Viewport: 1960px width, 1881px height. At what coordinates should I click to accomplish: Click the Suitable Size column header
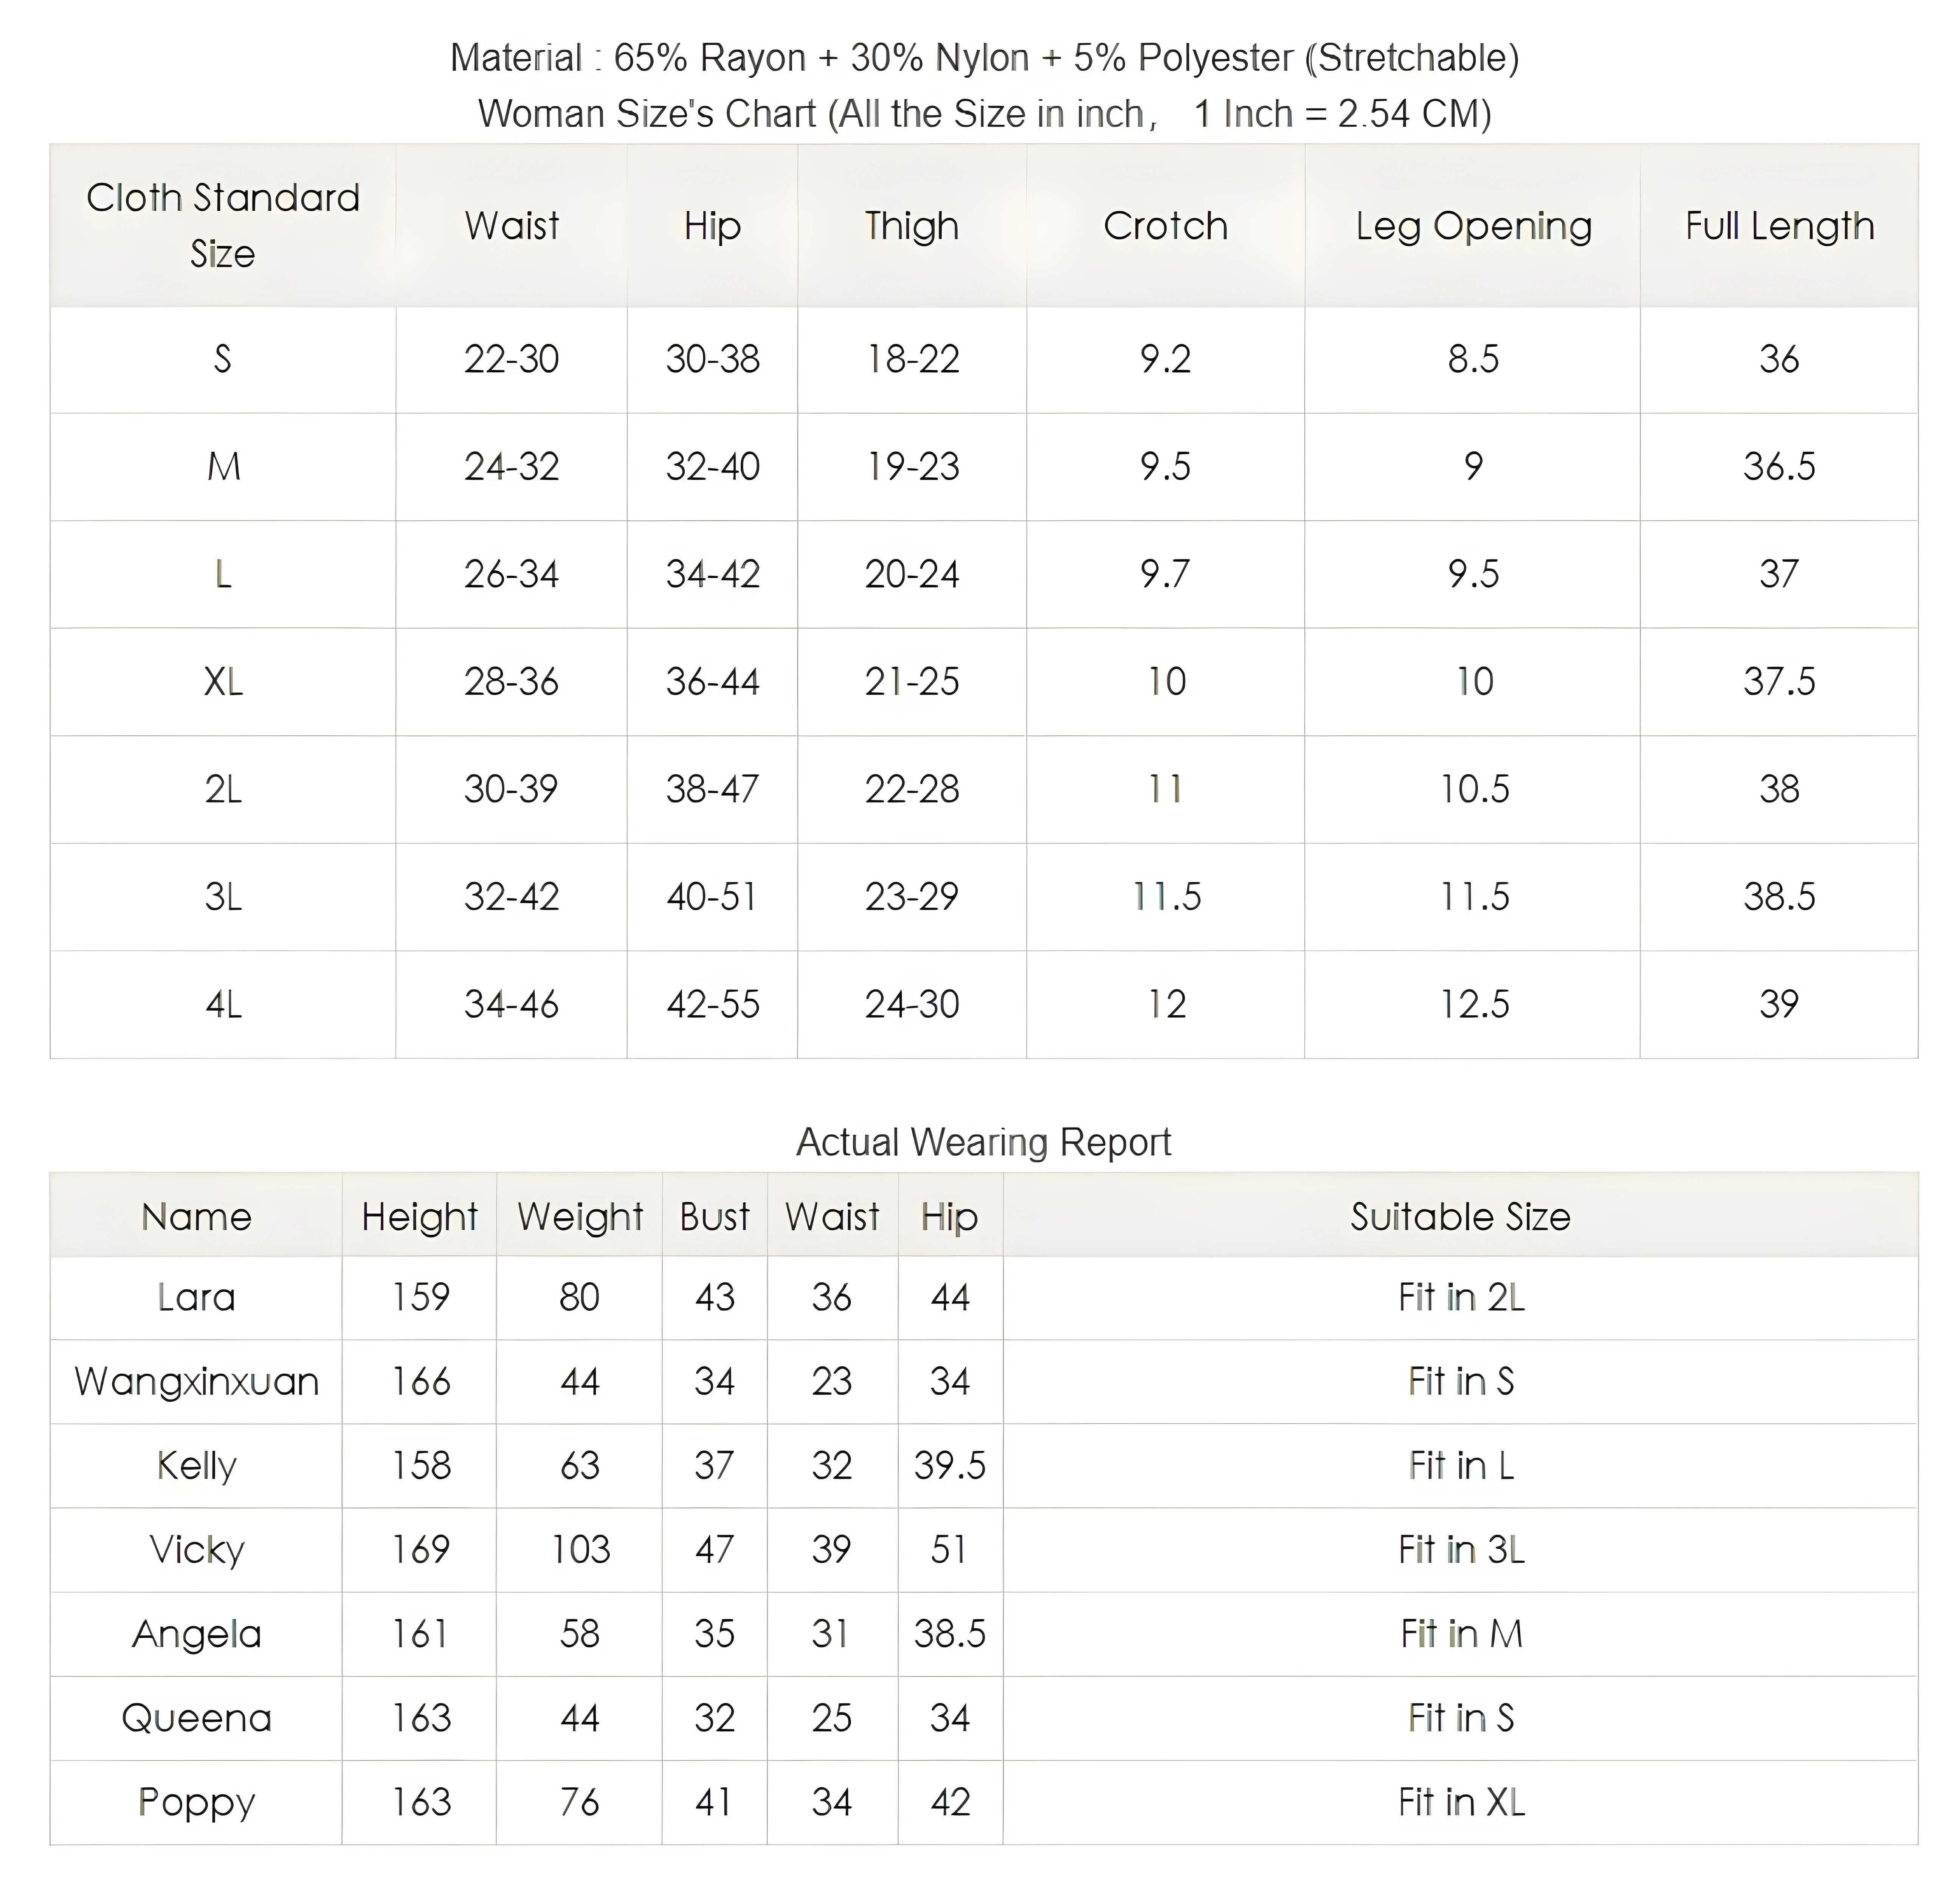[x=1460, y=1216]
